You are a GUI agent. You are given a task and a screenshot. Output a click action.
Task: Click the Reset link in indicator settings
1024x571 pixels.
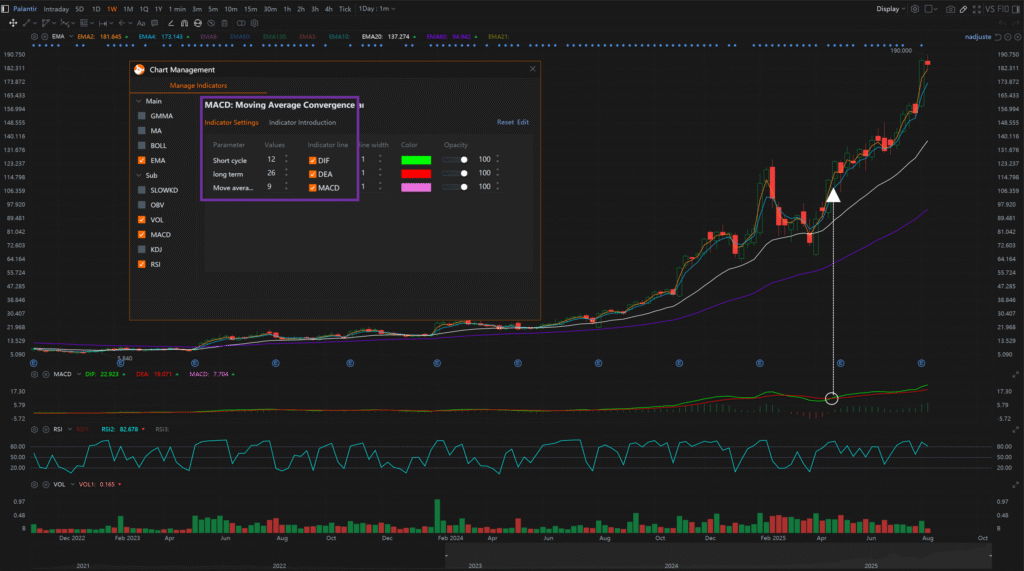click(505, 123)
